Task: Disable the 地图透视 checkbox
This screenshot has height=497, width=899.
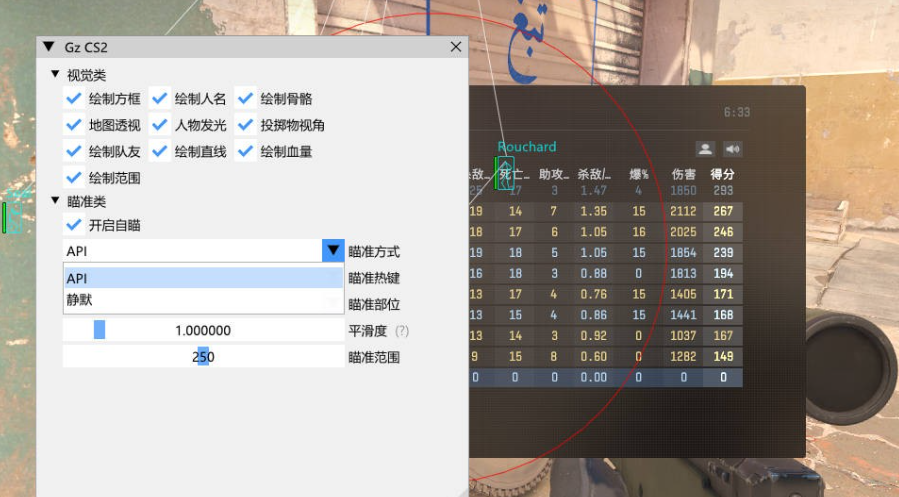Action: 73,125
